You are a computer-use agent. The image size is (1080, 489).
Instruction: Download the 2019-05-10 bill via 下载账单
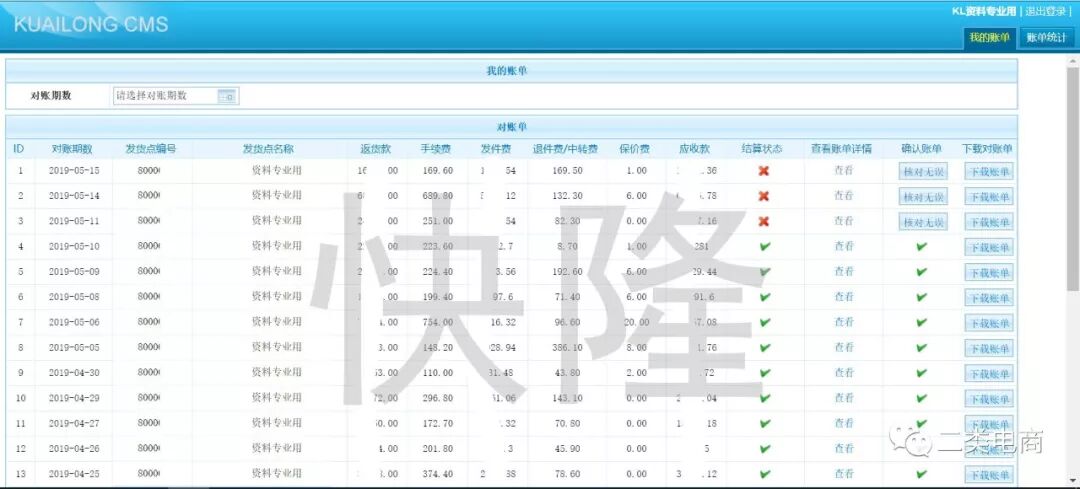988,247
